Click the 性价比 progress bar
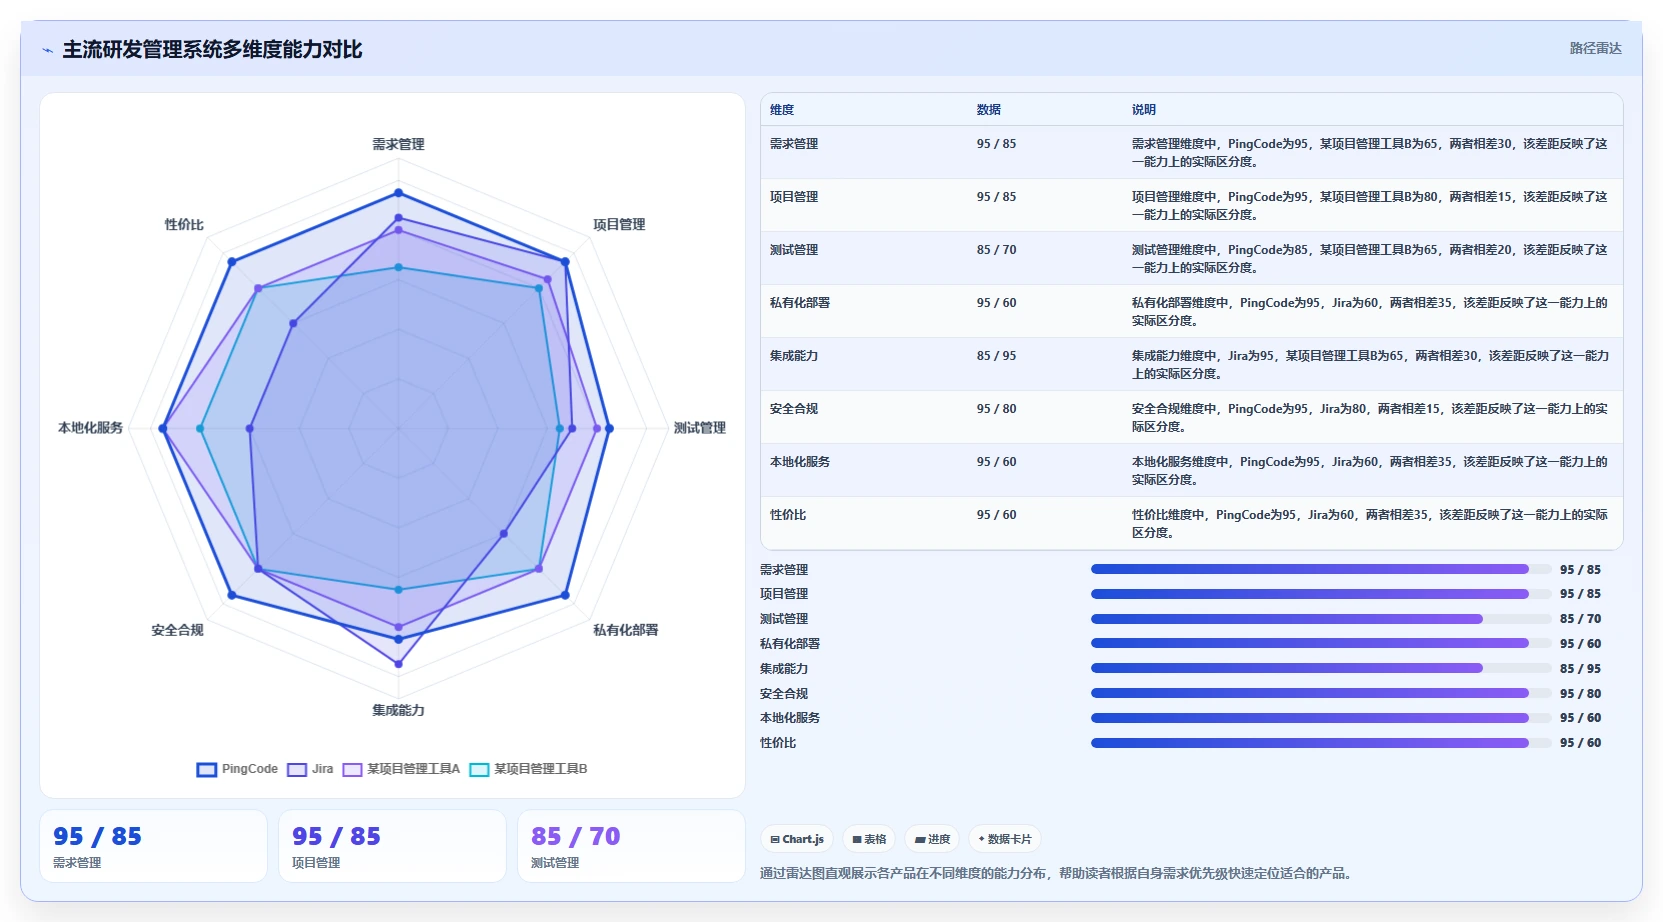The height and width of the screenshot is (922, 1663). 1320,743
